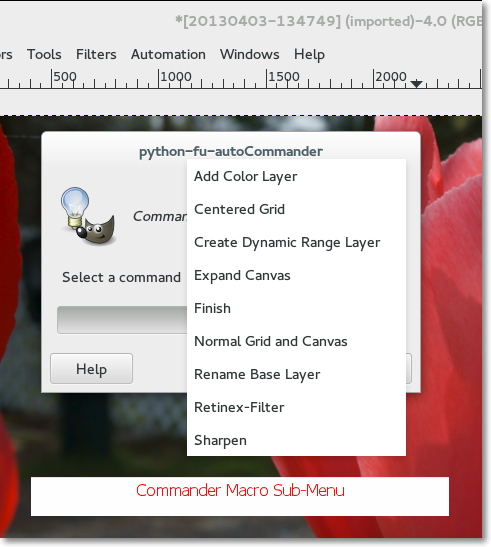Open the Help menu in menu bar
The height and width of the screenshot is (547, 491).
[x=309, y=55]
